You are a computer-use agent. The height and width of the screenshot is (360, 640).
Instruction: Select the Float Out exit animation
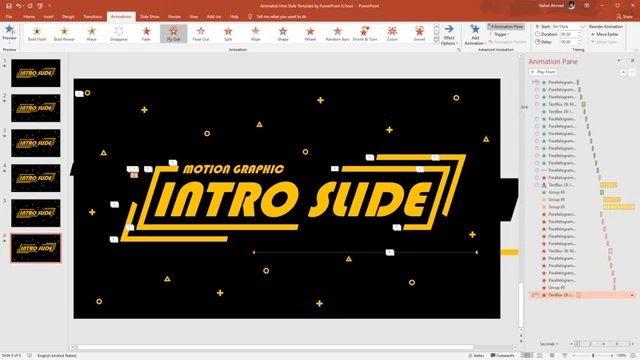201,33
